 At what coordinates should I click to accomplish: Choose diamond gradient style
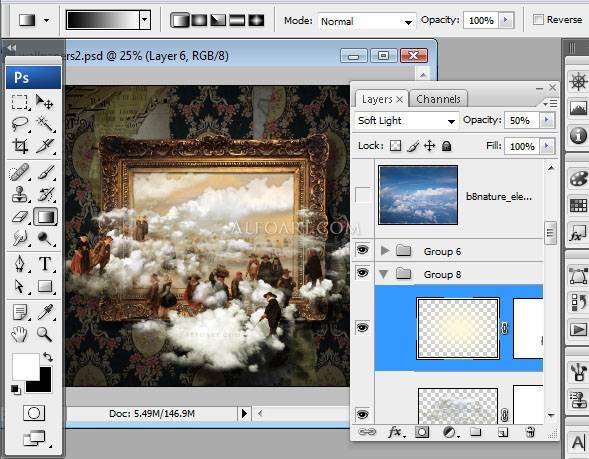click(256, 20)
